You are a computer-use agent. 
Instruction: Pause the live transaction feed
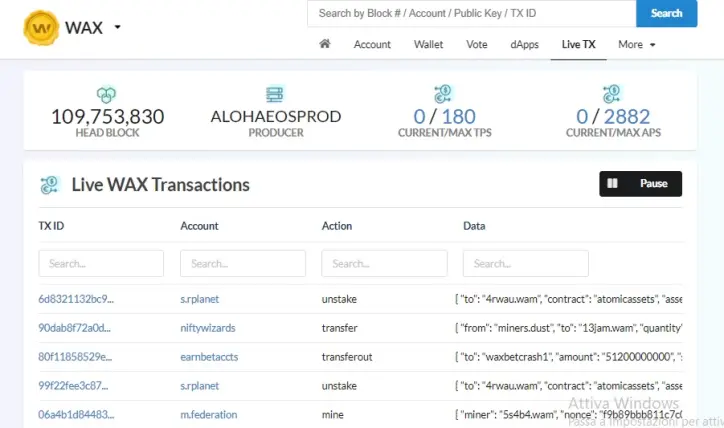640,184
